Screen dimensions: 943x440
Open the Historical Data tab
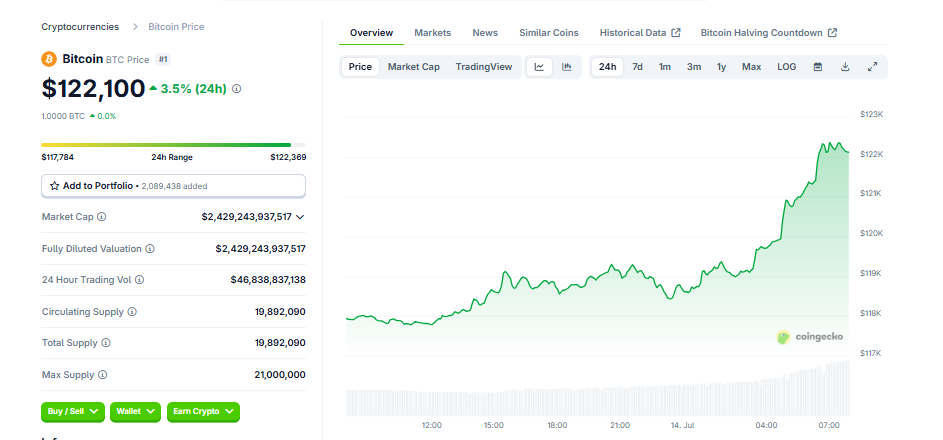point(640,32)
